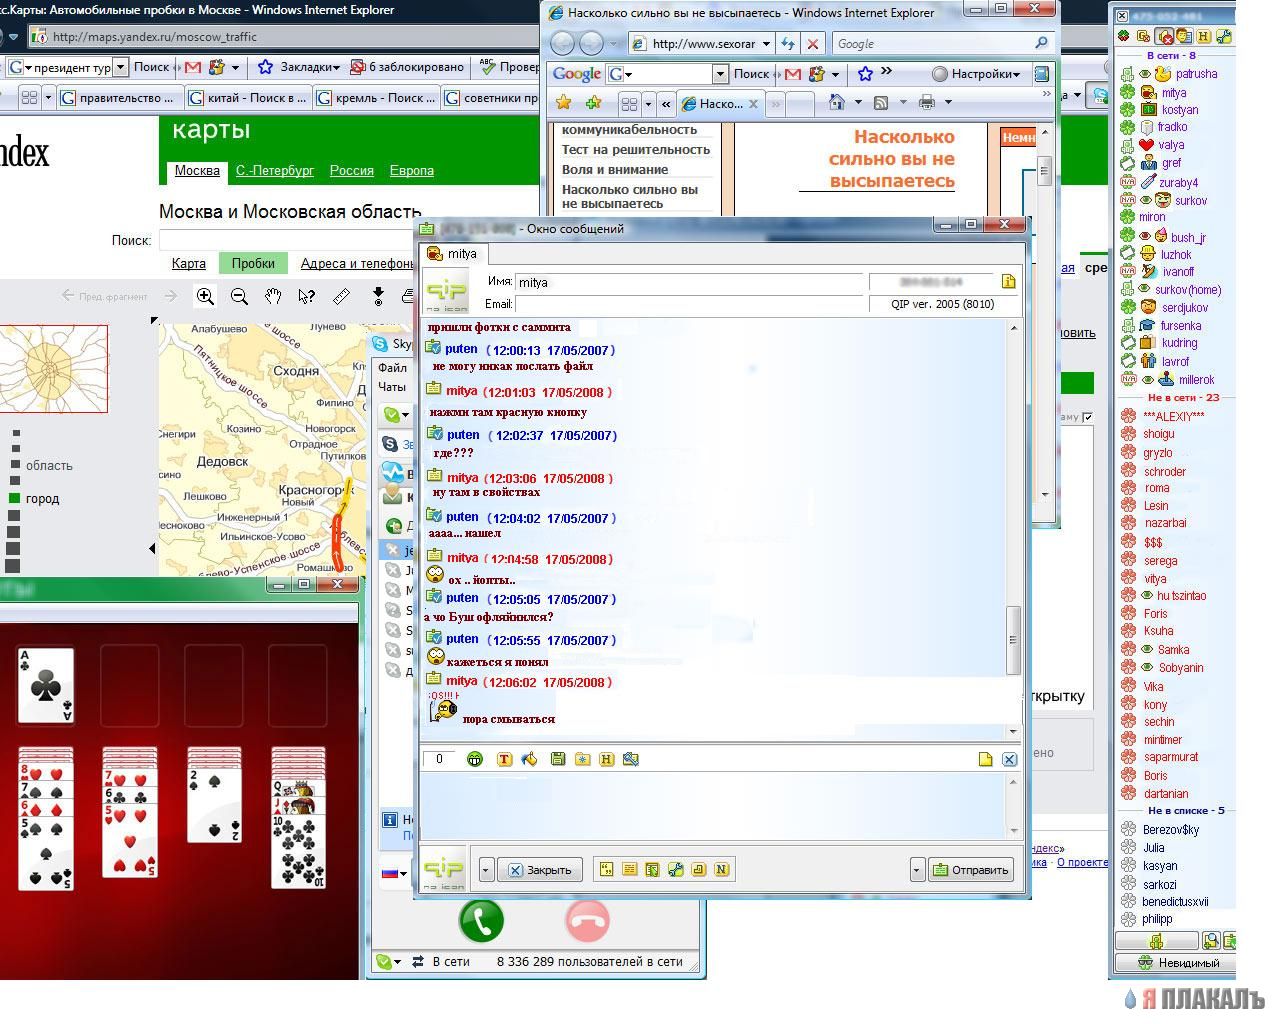Switch to the "правительство..." browser tab
Viewport: 1280px width, 1024px height.
[119, 97]
